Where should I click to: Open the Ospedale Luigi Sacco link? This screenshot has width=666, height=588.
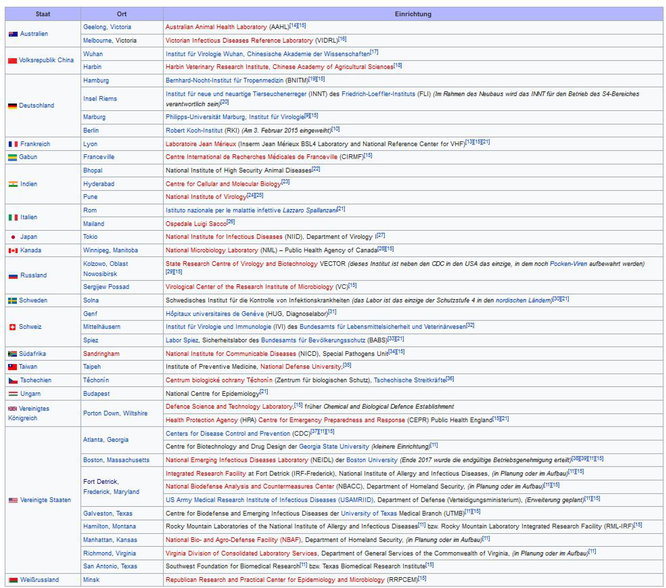click(x=196, y=224)
